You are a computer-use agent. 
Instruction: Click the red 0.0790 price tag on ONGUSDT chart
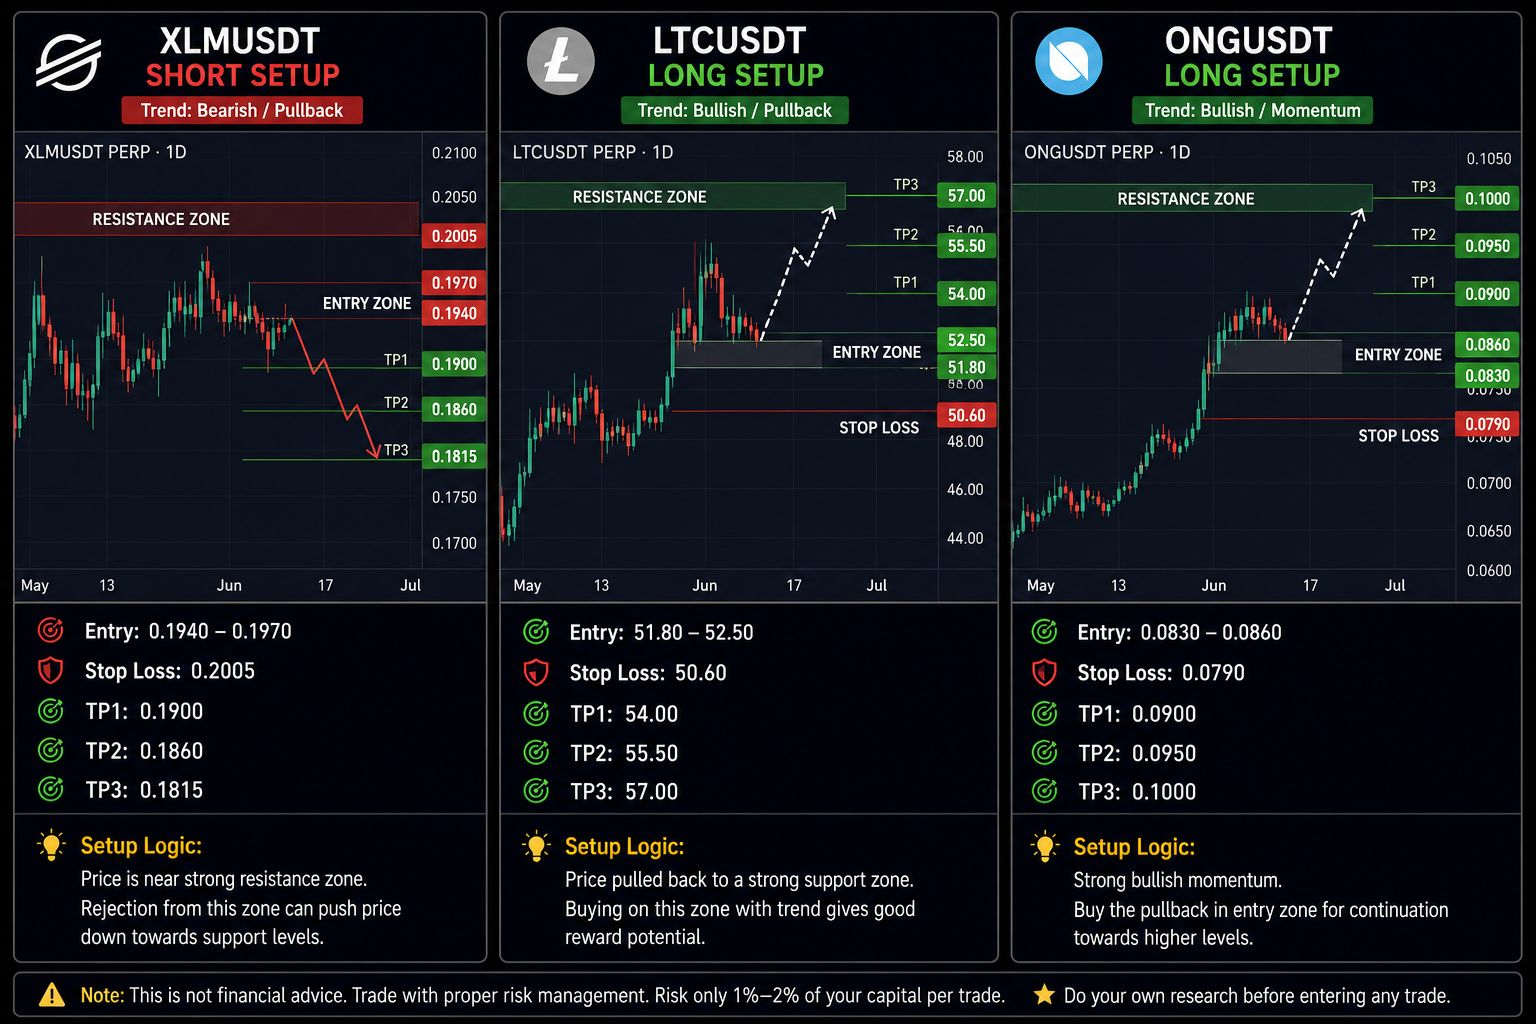1487,424
